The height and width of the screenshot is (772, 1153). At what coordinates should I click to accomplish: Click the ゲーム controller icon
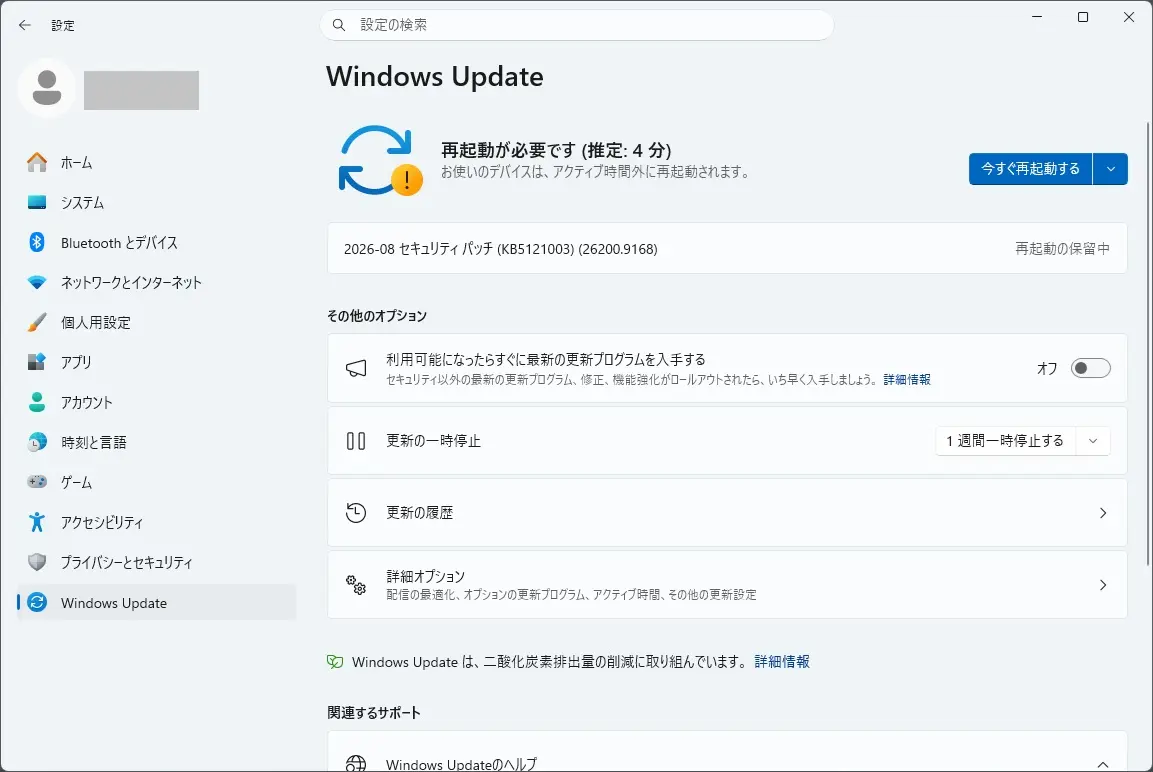pyautogui.click(x=37, y=482)
